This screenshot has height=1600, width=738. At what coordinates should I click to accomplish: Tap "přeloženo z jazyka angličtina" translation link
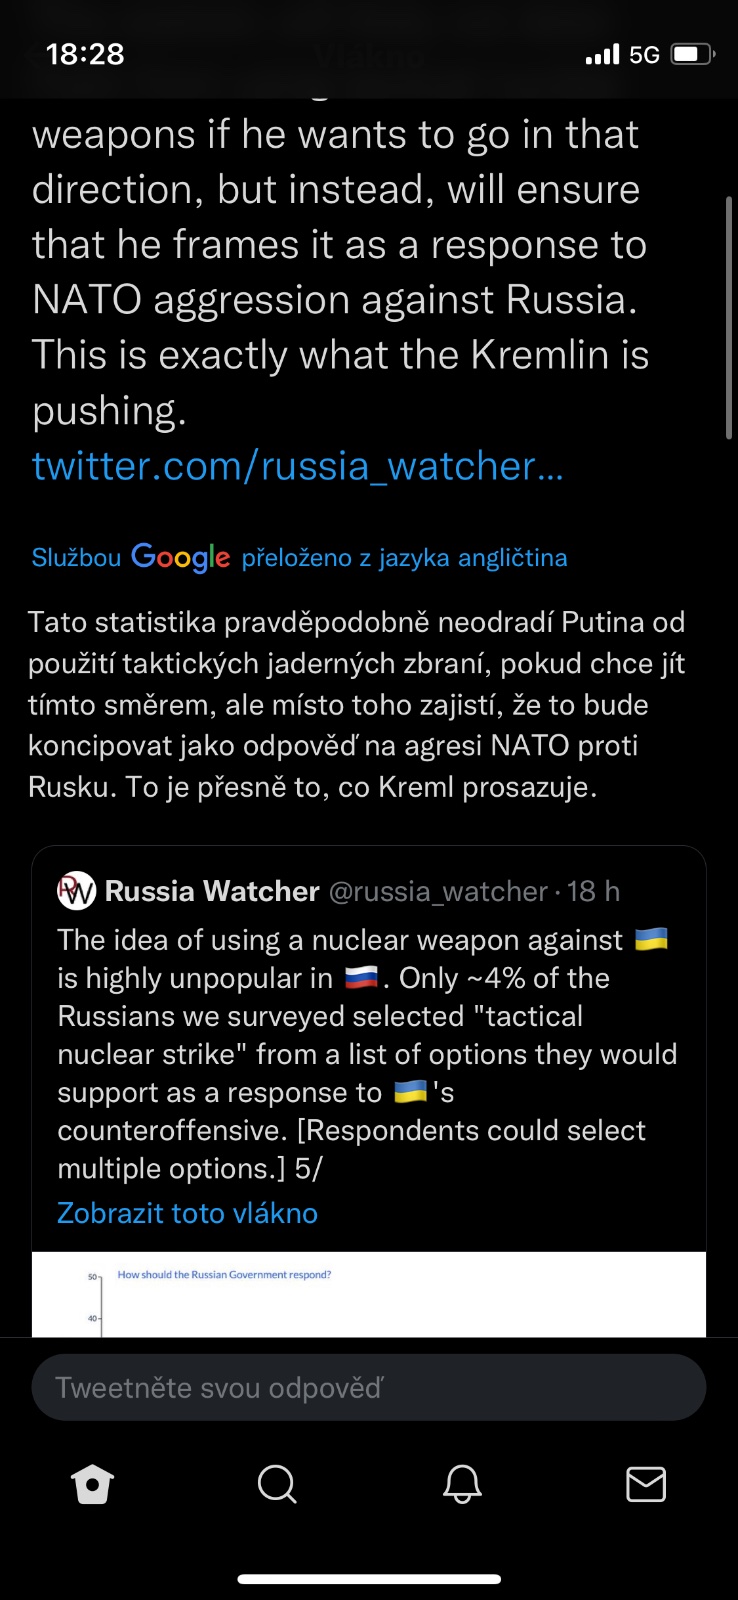pos(404,558)
